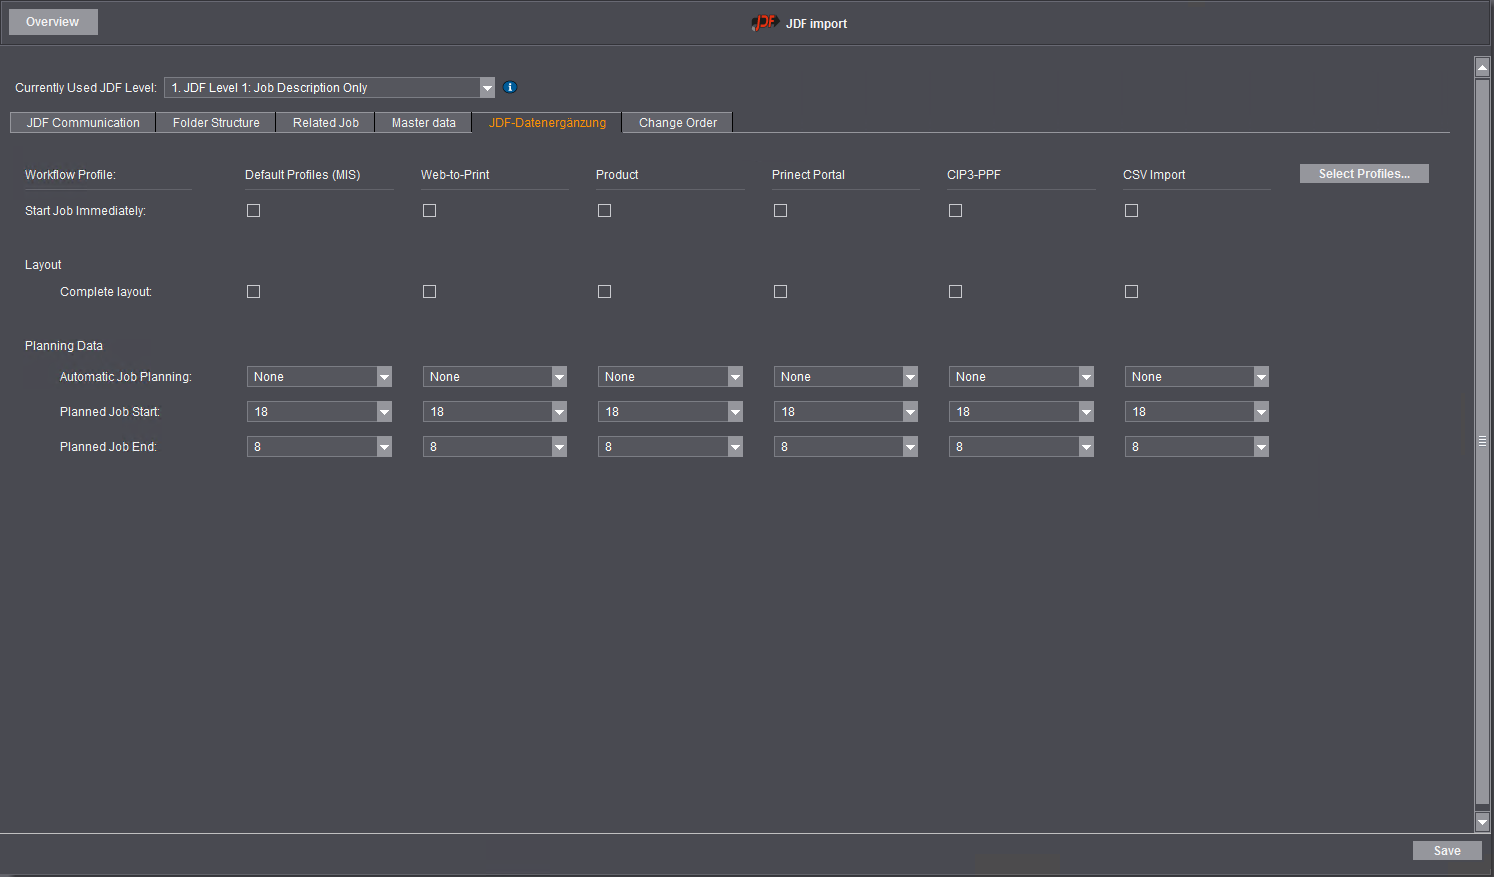
Task: Click the vertical scrollbar thumb grip
Action: tap(1482, 441)
